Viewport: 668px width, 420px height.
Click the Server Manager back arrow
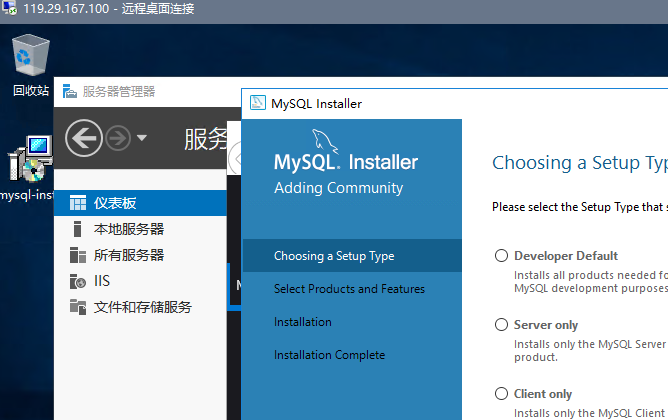click(x=84, y=137)
